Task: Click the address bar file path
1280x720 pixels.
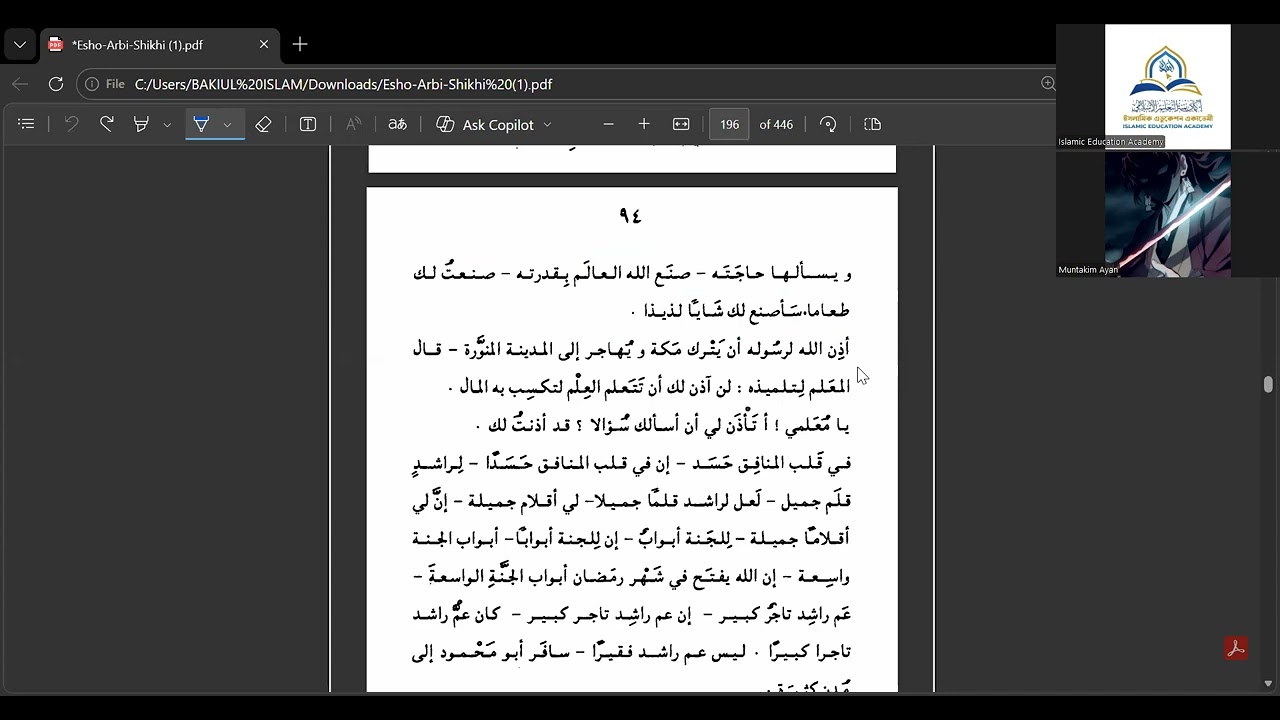Action: click(x=343, y=84)
